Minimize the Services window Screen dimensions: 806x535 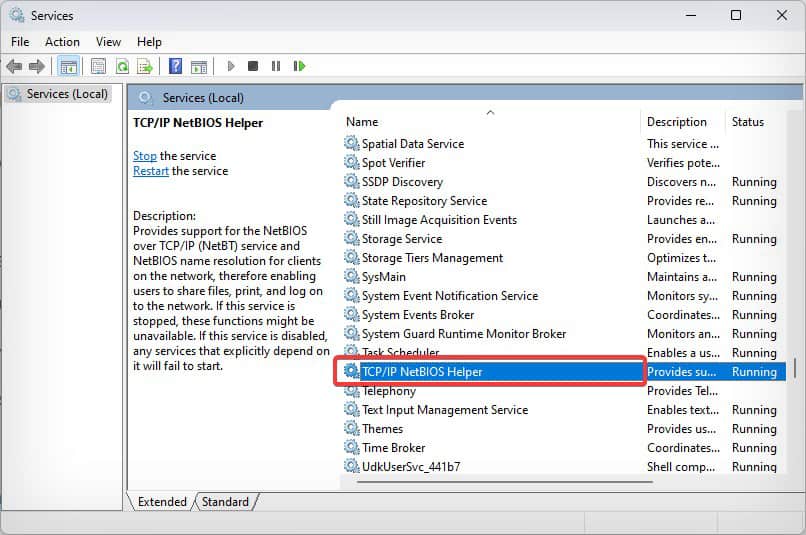pyautogui.click(x=691, y=15)
